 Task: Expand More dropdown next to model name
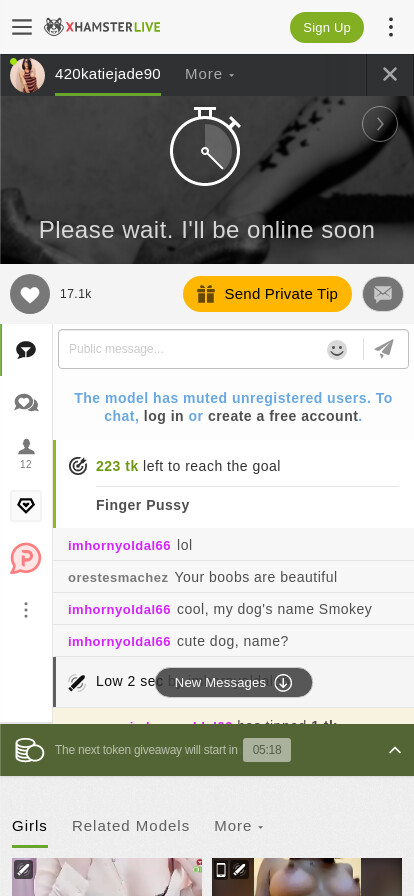pyautogui.click(x=209, y=74)
